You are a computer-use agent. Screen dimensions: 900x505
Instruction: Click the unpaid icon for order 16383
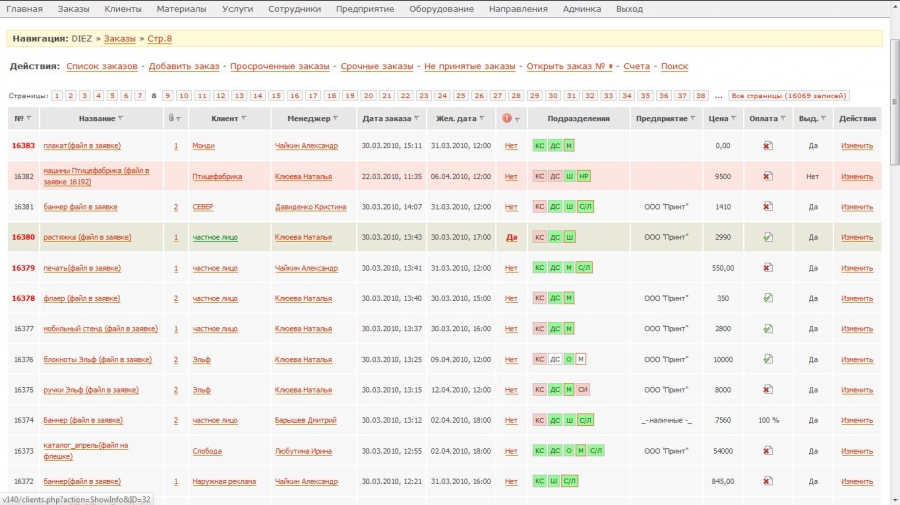(x=767, y=146)
